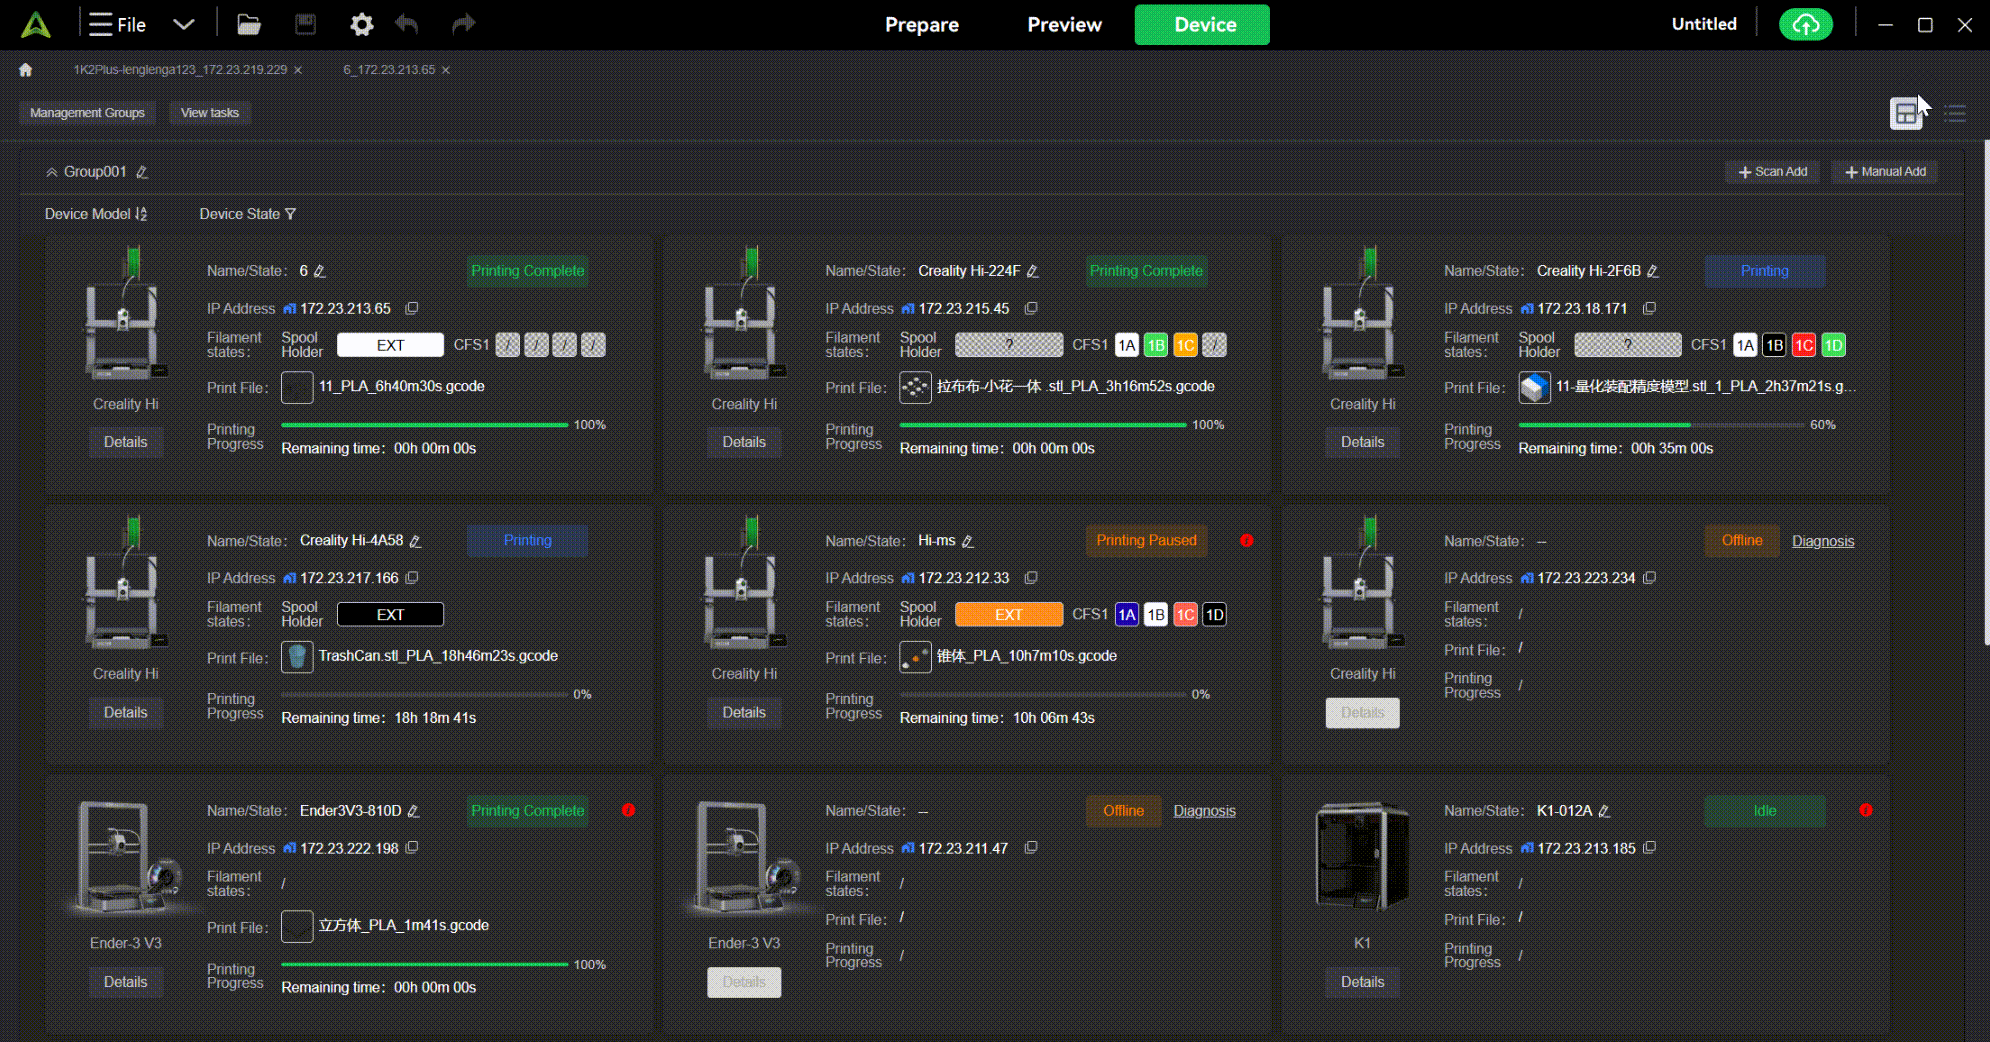This screenshot has height=1042, width=1990.
Task: Click the undo arrow icon
Action: (x=407, y=24)
